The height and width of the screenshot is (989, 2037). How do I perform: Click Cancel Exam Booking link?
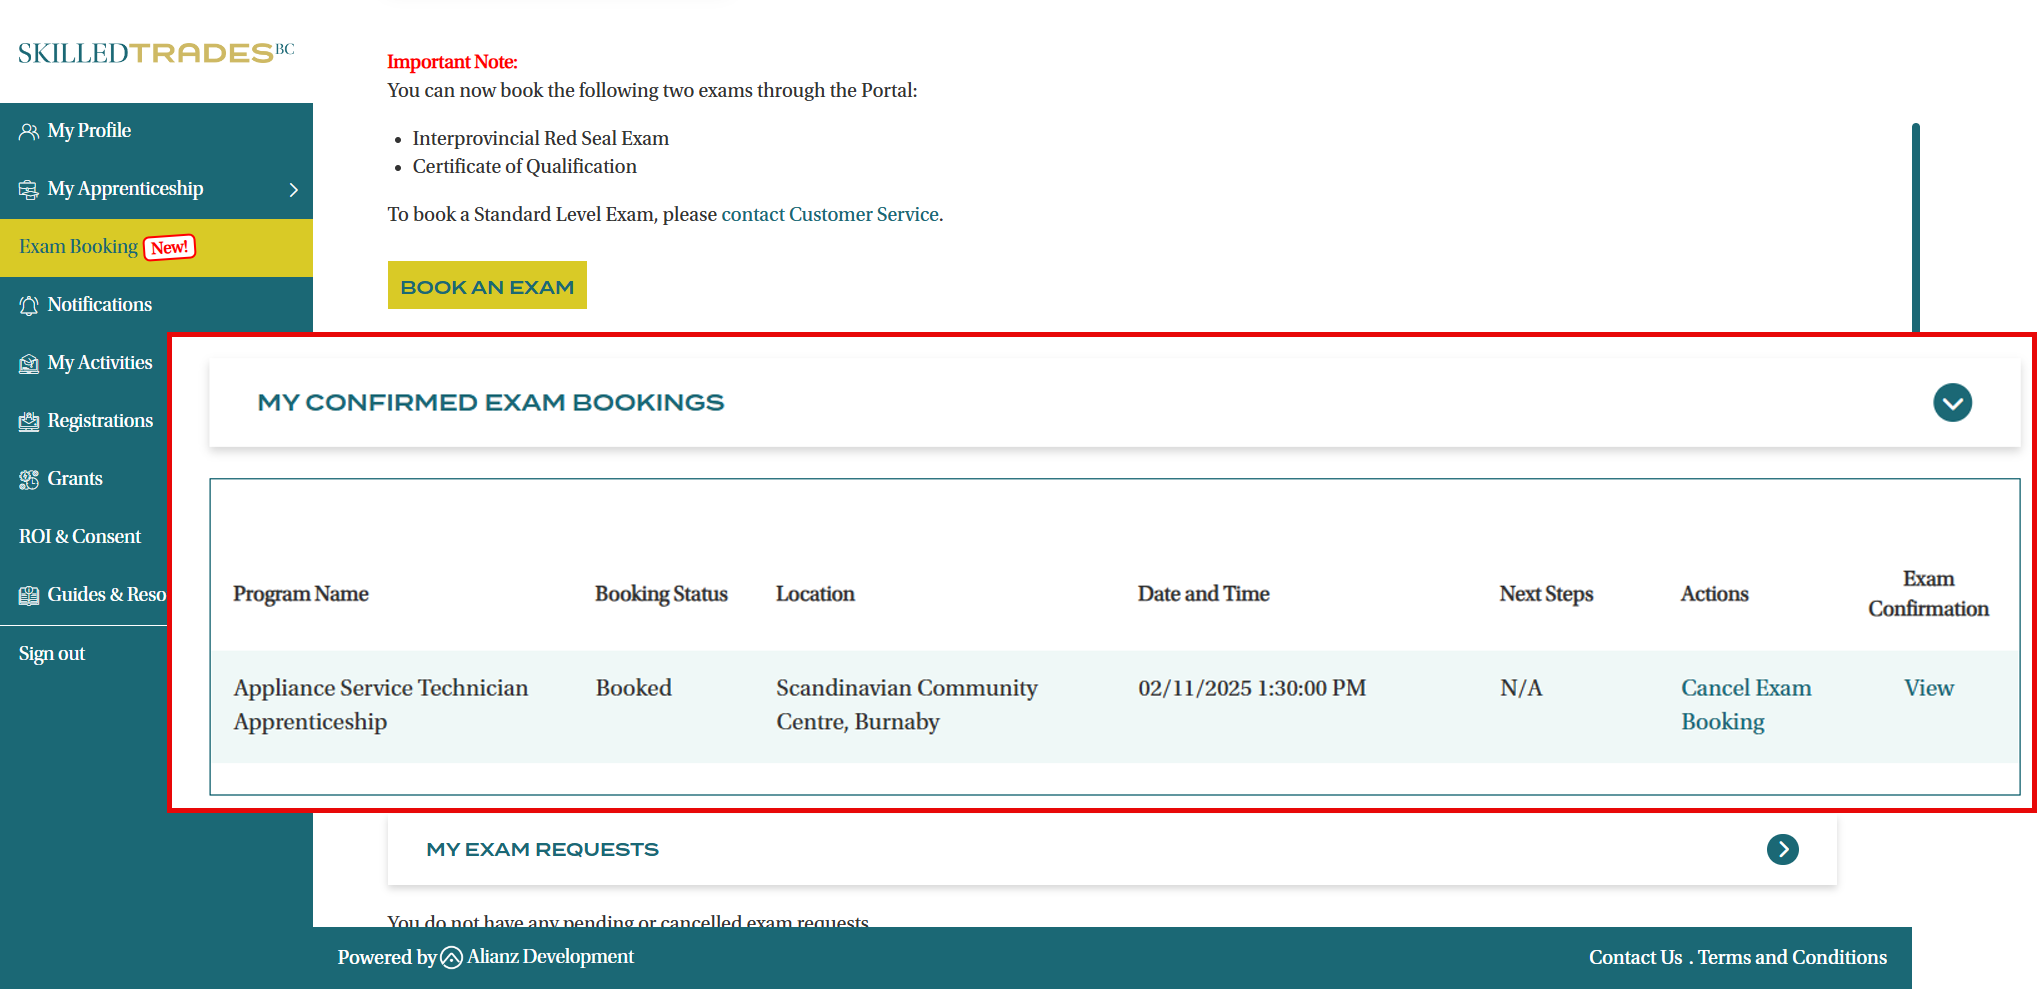tap(1745, 704)
